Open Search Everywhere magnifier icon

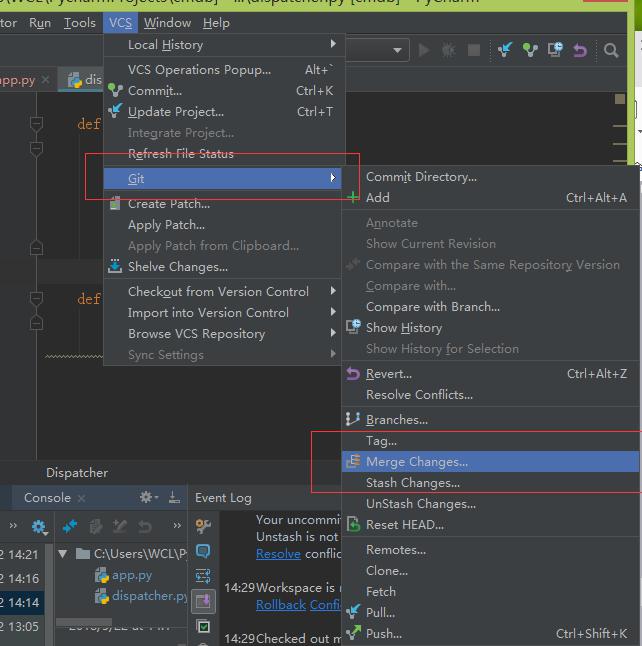tap(611, 50)
